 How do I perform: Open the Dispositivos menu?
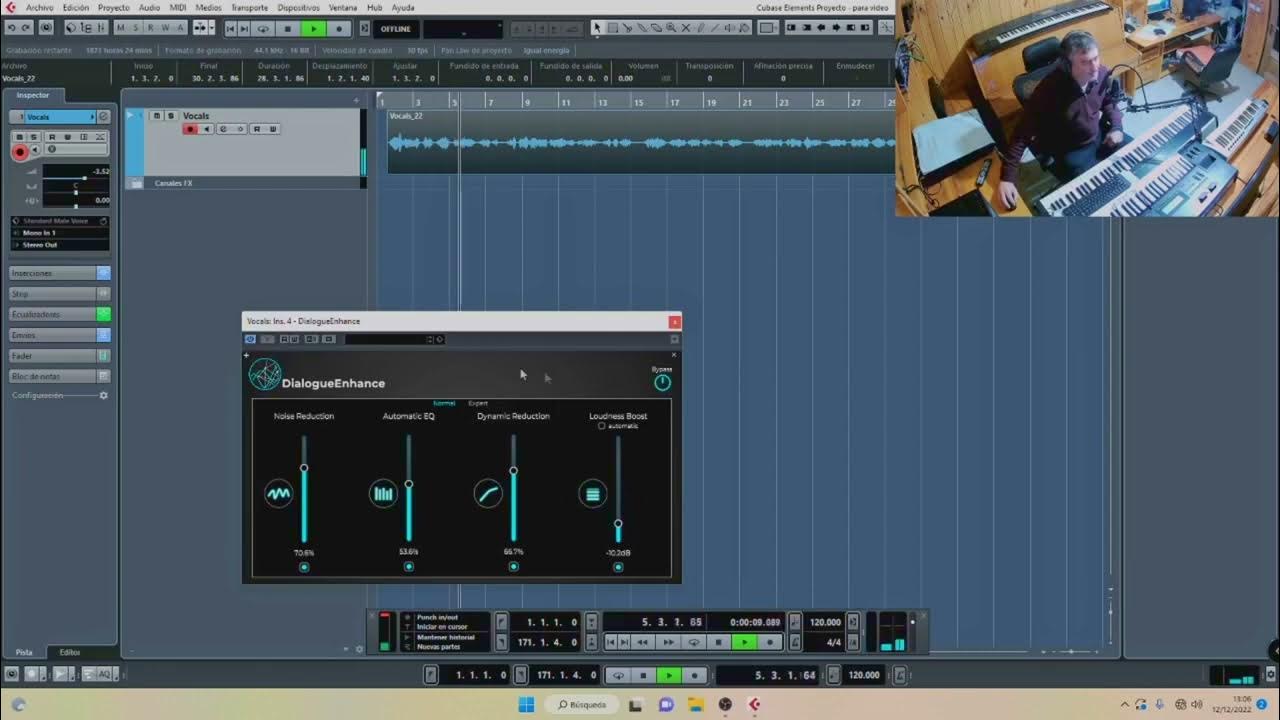298,7
